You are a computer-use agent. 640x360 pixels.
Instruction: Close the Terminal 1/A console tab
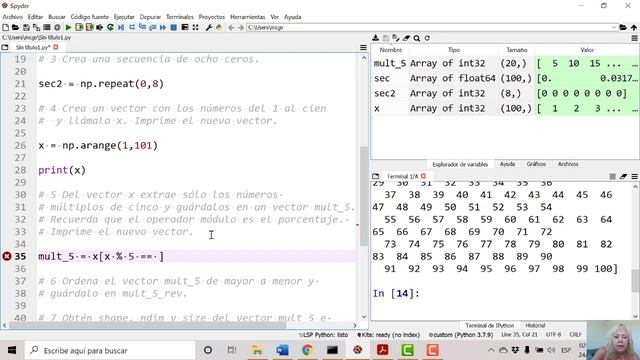tap(423, 176)
